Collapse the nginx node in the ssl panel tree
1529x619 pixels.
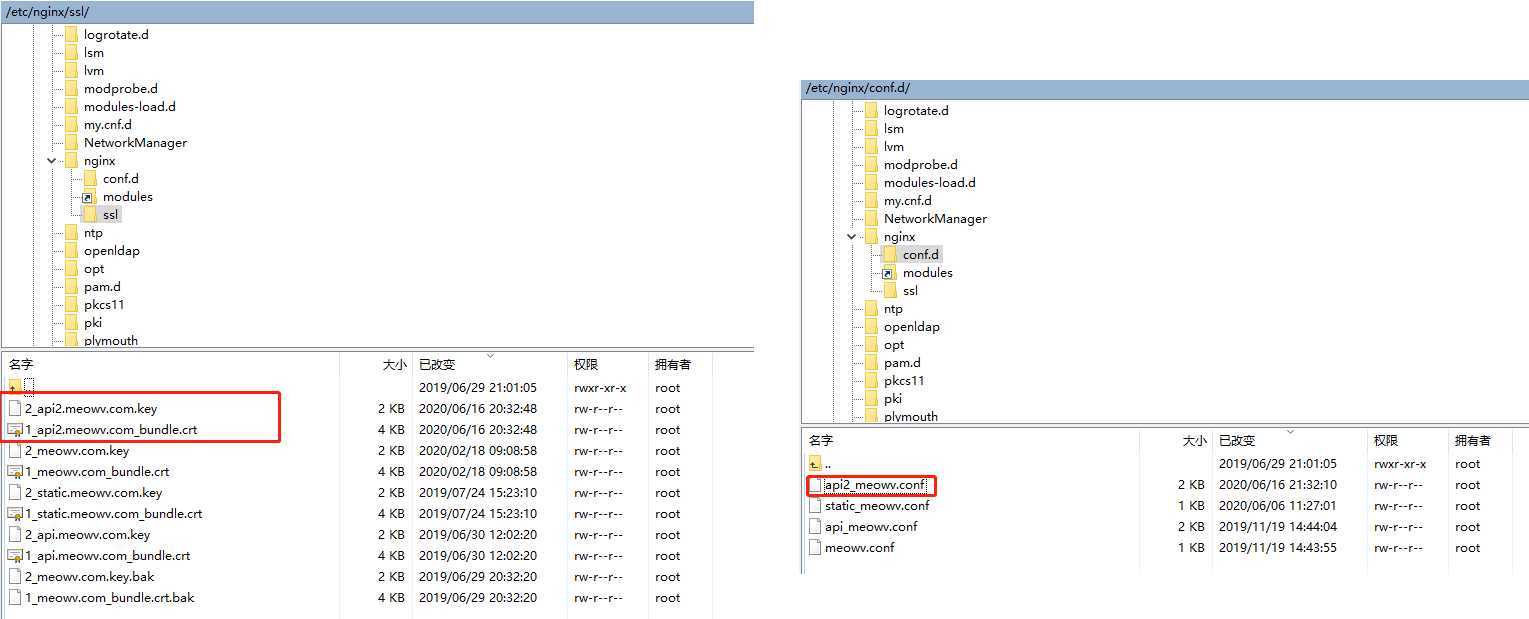point(52,161)
